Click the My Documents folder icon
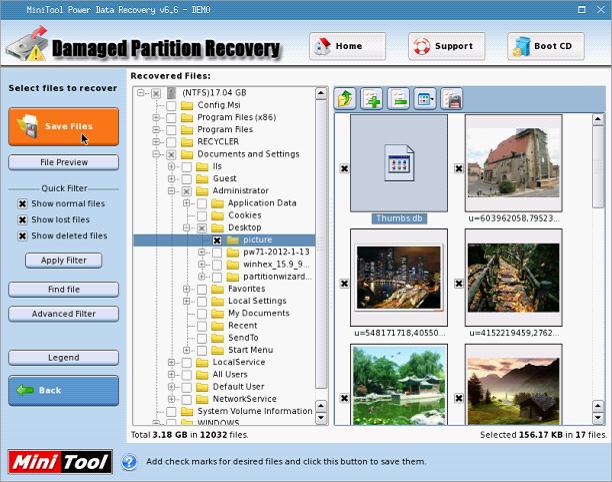The height and width of the screenshot is (482, 612). [x=217, y=313]
